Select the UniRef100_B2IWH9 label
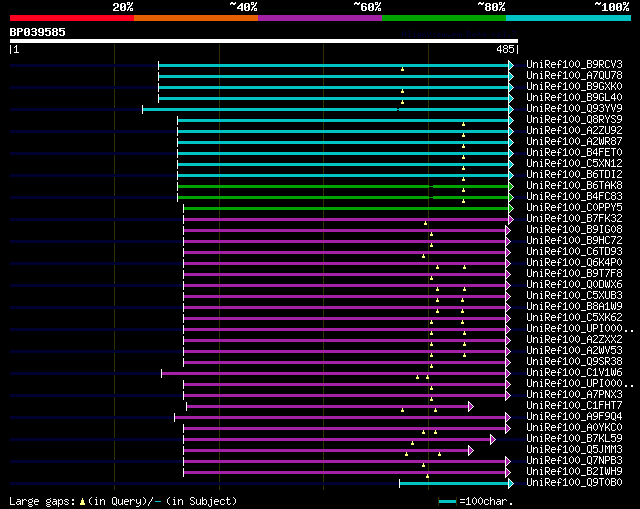The image size is (640, 509). click(x=574, y=472)
